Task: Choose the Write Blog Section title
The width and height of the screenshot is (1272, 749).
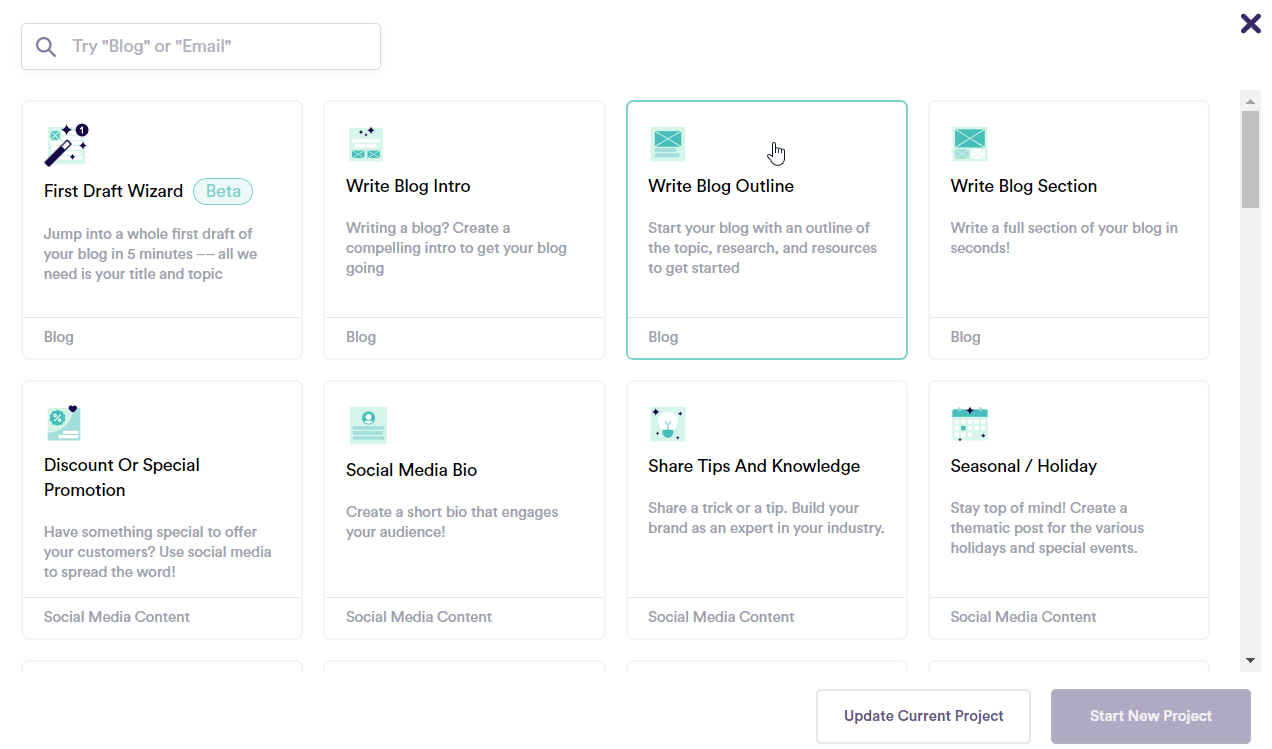Action: click(1023, 186)
